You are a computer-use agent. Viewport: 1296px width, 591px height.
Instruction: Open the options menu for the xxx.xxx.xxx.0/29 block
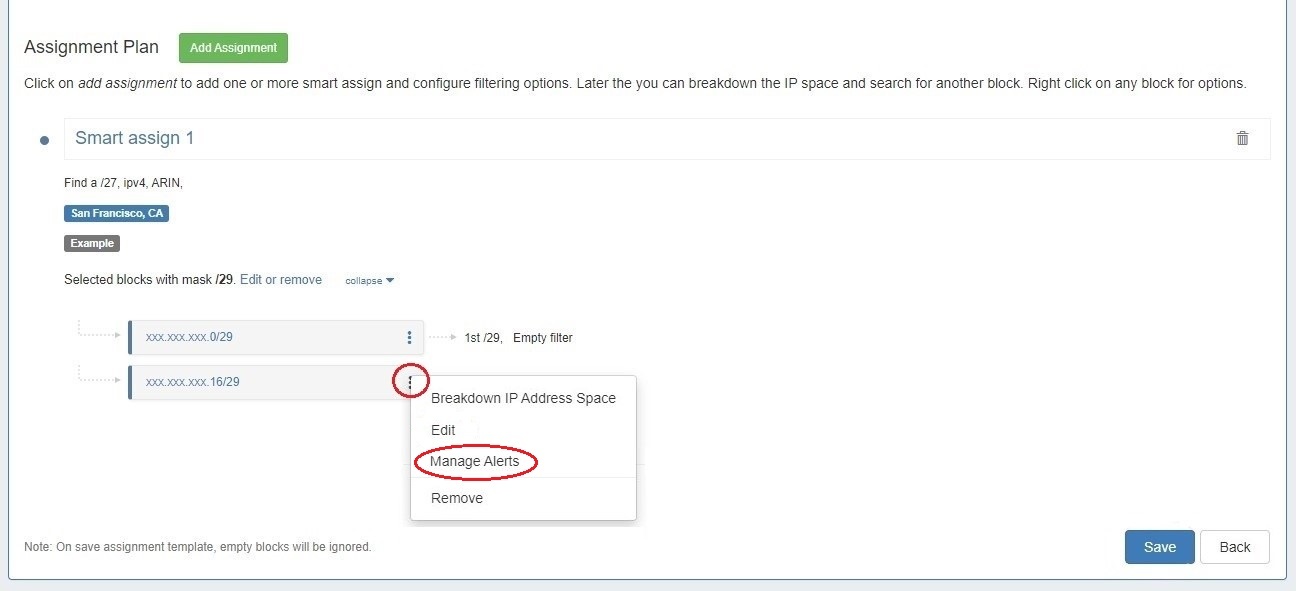(x=409, y=338)
